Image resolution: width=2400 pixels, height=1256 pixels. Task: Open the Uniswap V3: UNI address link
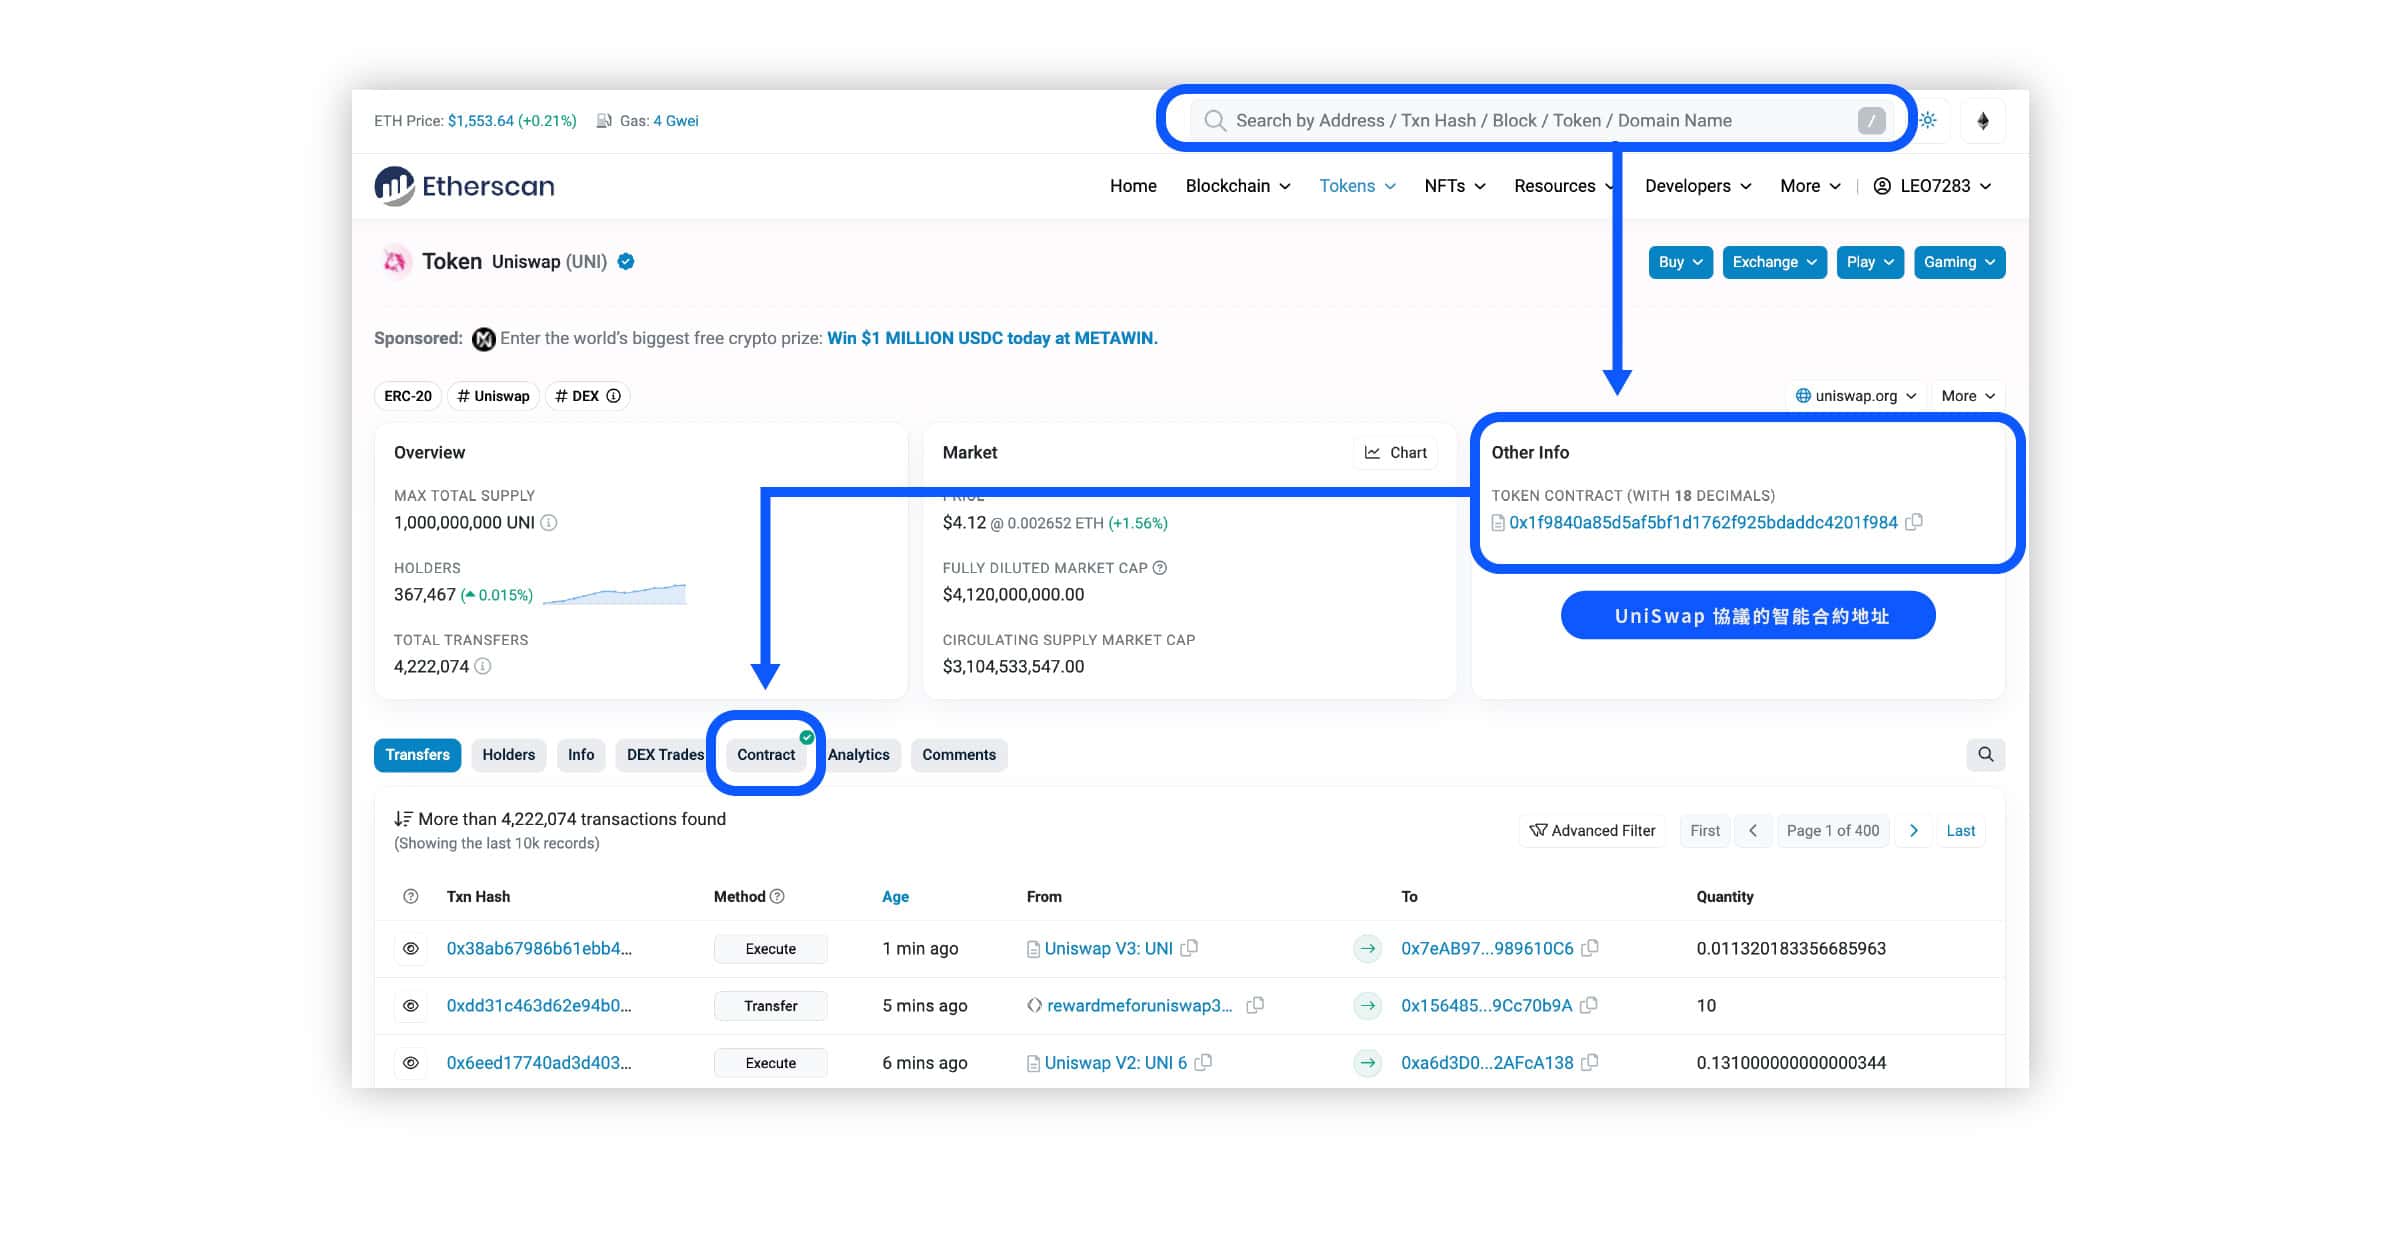(1108, 948)
